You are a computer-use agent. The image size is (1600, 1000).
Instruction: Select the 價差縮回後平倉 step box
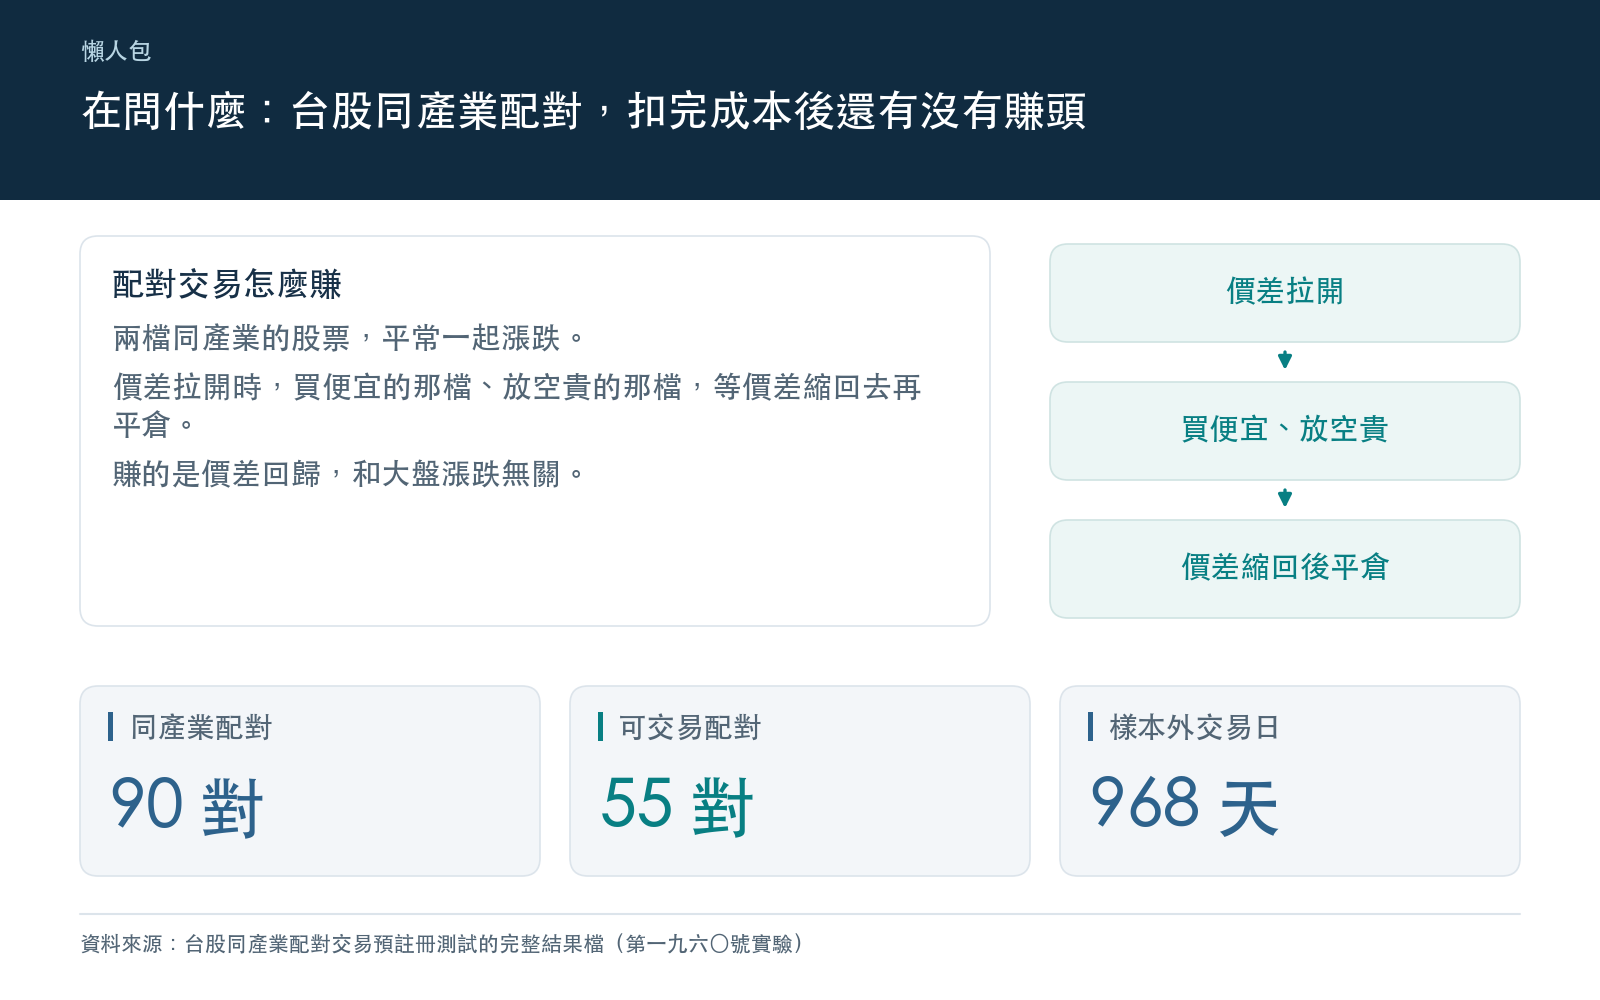[1285, 569]
